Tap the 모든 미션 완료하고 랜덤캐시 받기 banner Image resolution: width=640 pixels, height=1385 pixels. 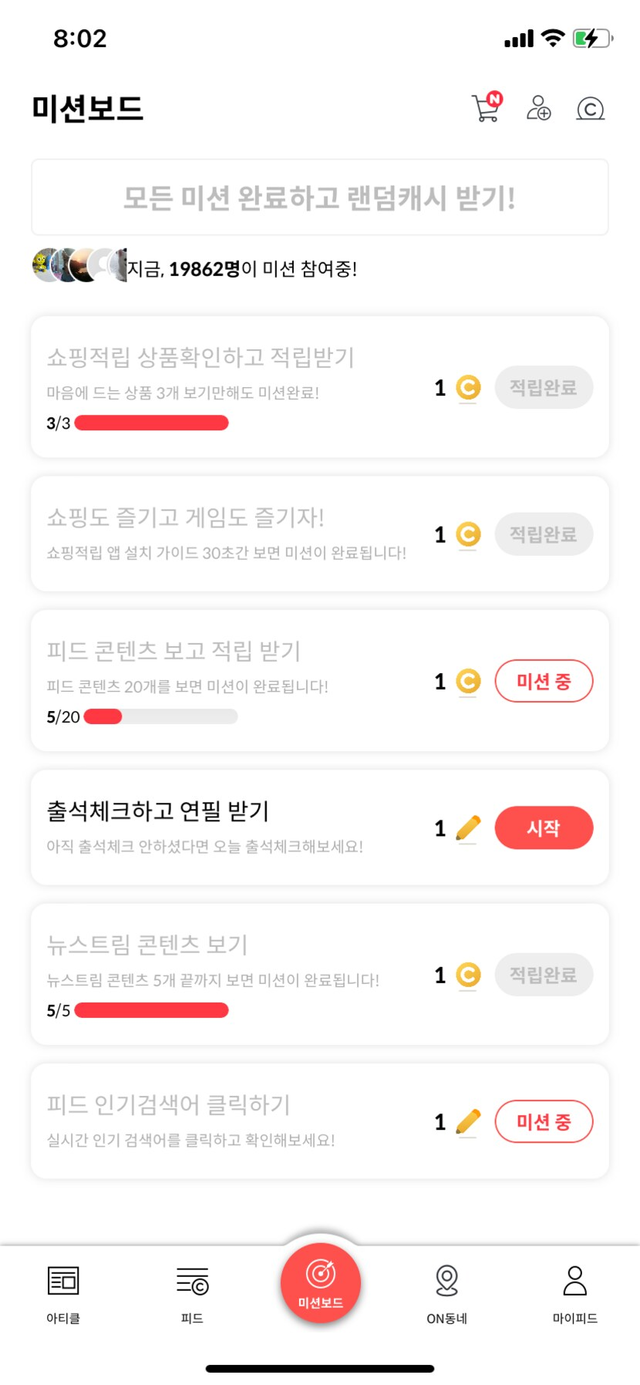pyautogui.click(x=320, y=197)
